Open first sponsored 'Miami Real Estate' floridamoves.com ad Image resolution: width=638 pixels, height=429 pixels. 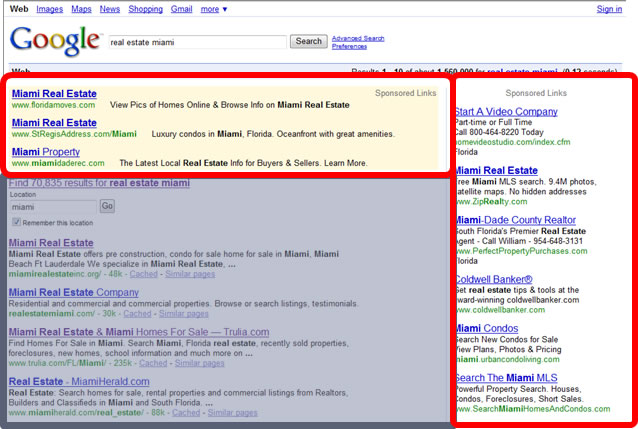(54, 94)
